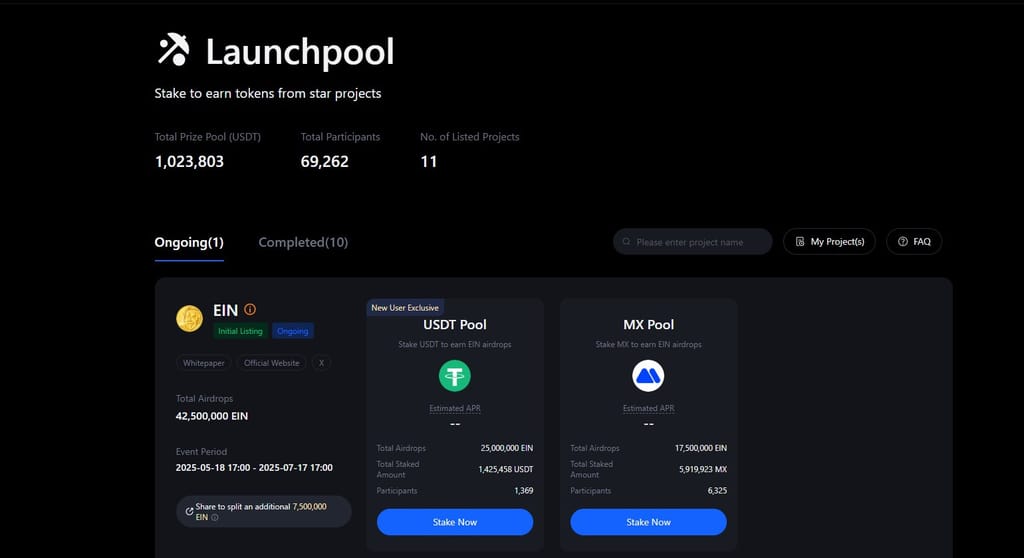Switch to the Completed(10) tab
The image size is (1024, 558).
click(303, 242)
